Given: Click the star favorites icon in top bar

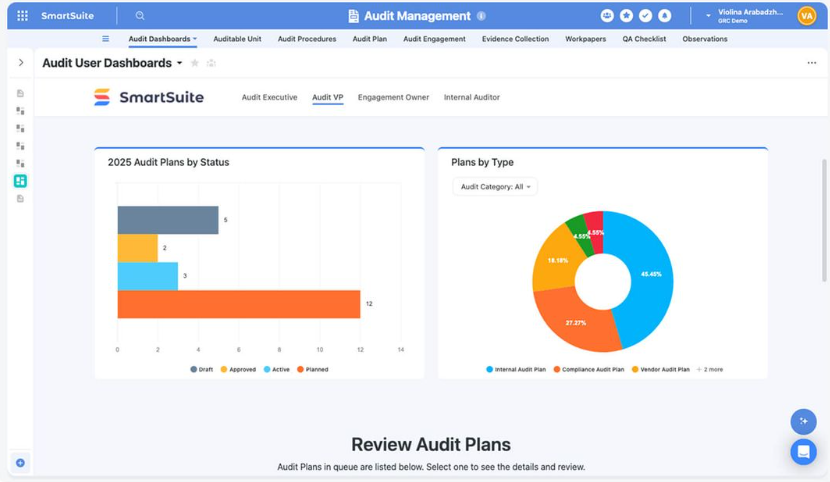Looking at the screenshot, I should 626,16.
